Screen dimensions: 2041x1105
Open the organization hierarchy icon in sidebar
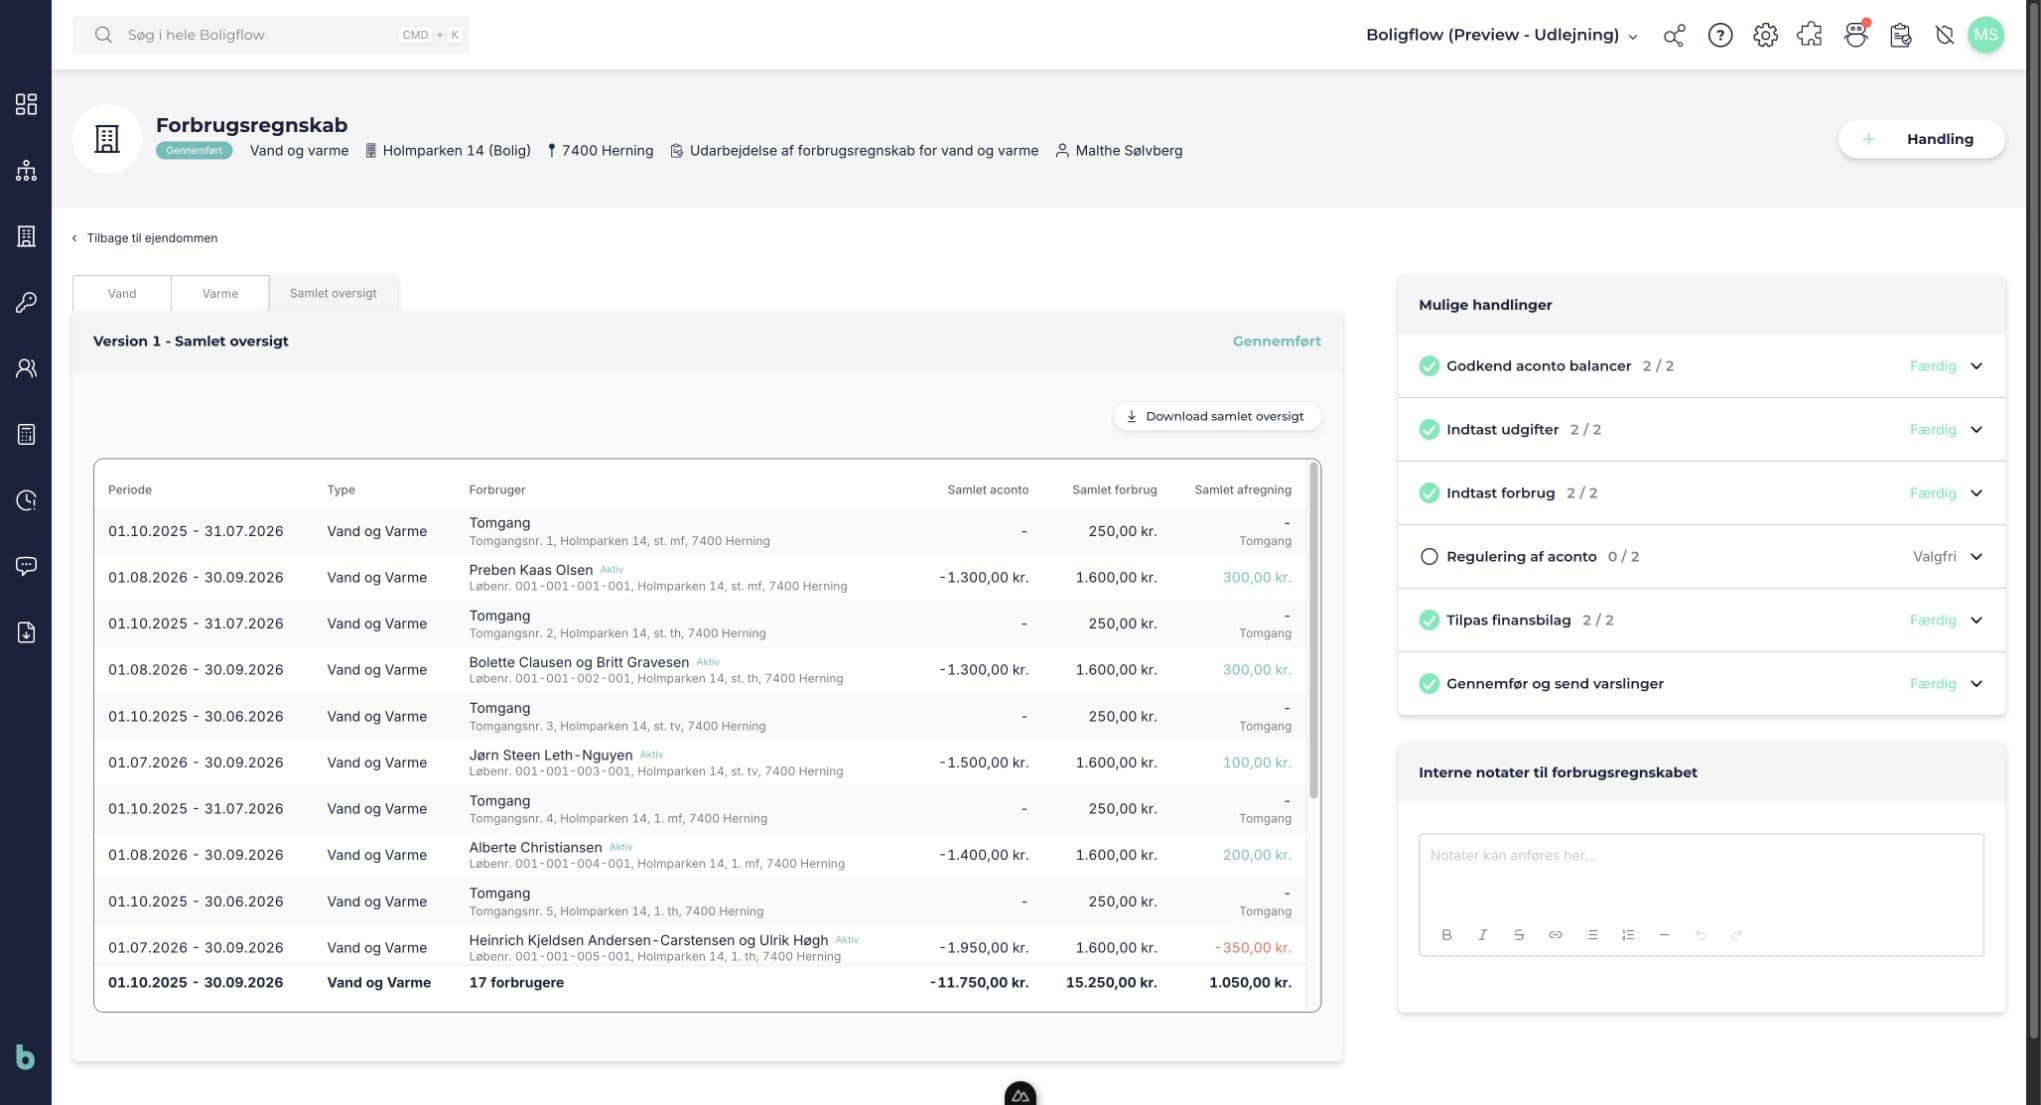pos(26,170)
